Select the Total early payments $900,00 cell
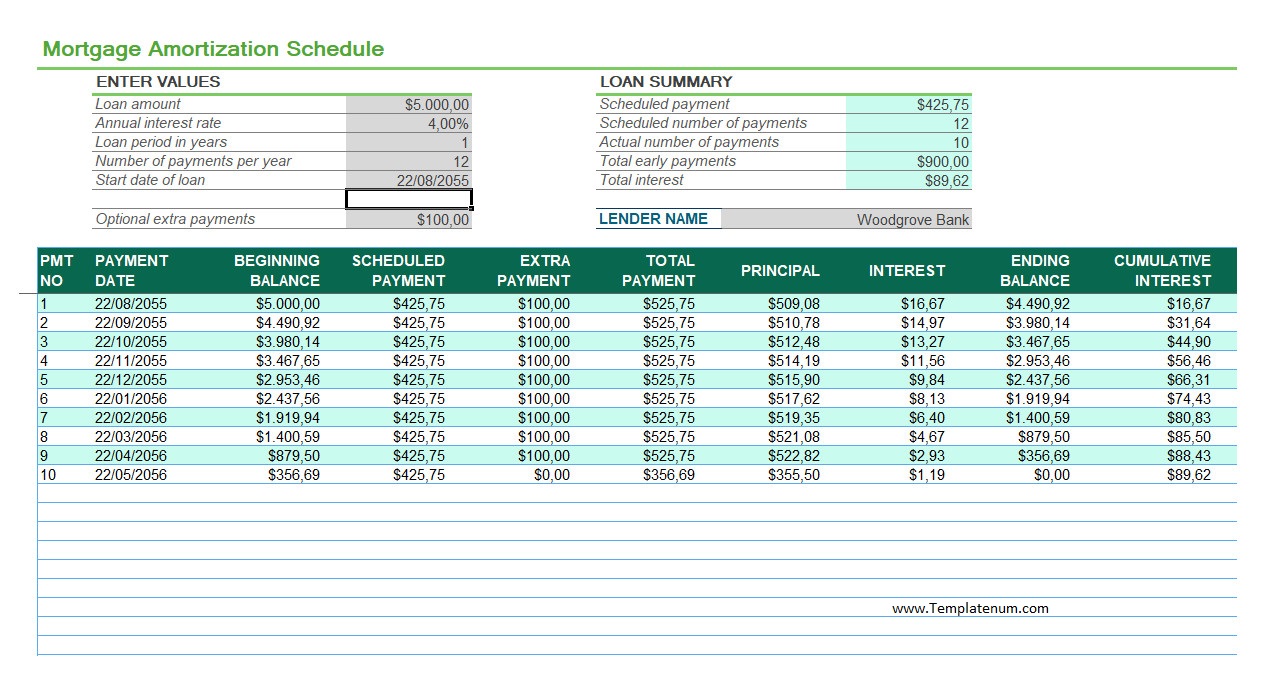Image resolution: width=1278 pixels, height=686 pixels. pyautogui.click(x=908, y=161)
